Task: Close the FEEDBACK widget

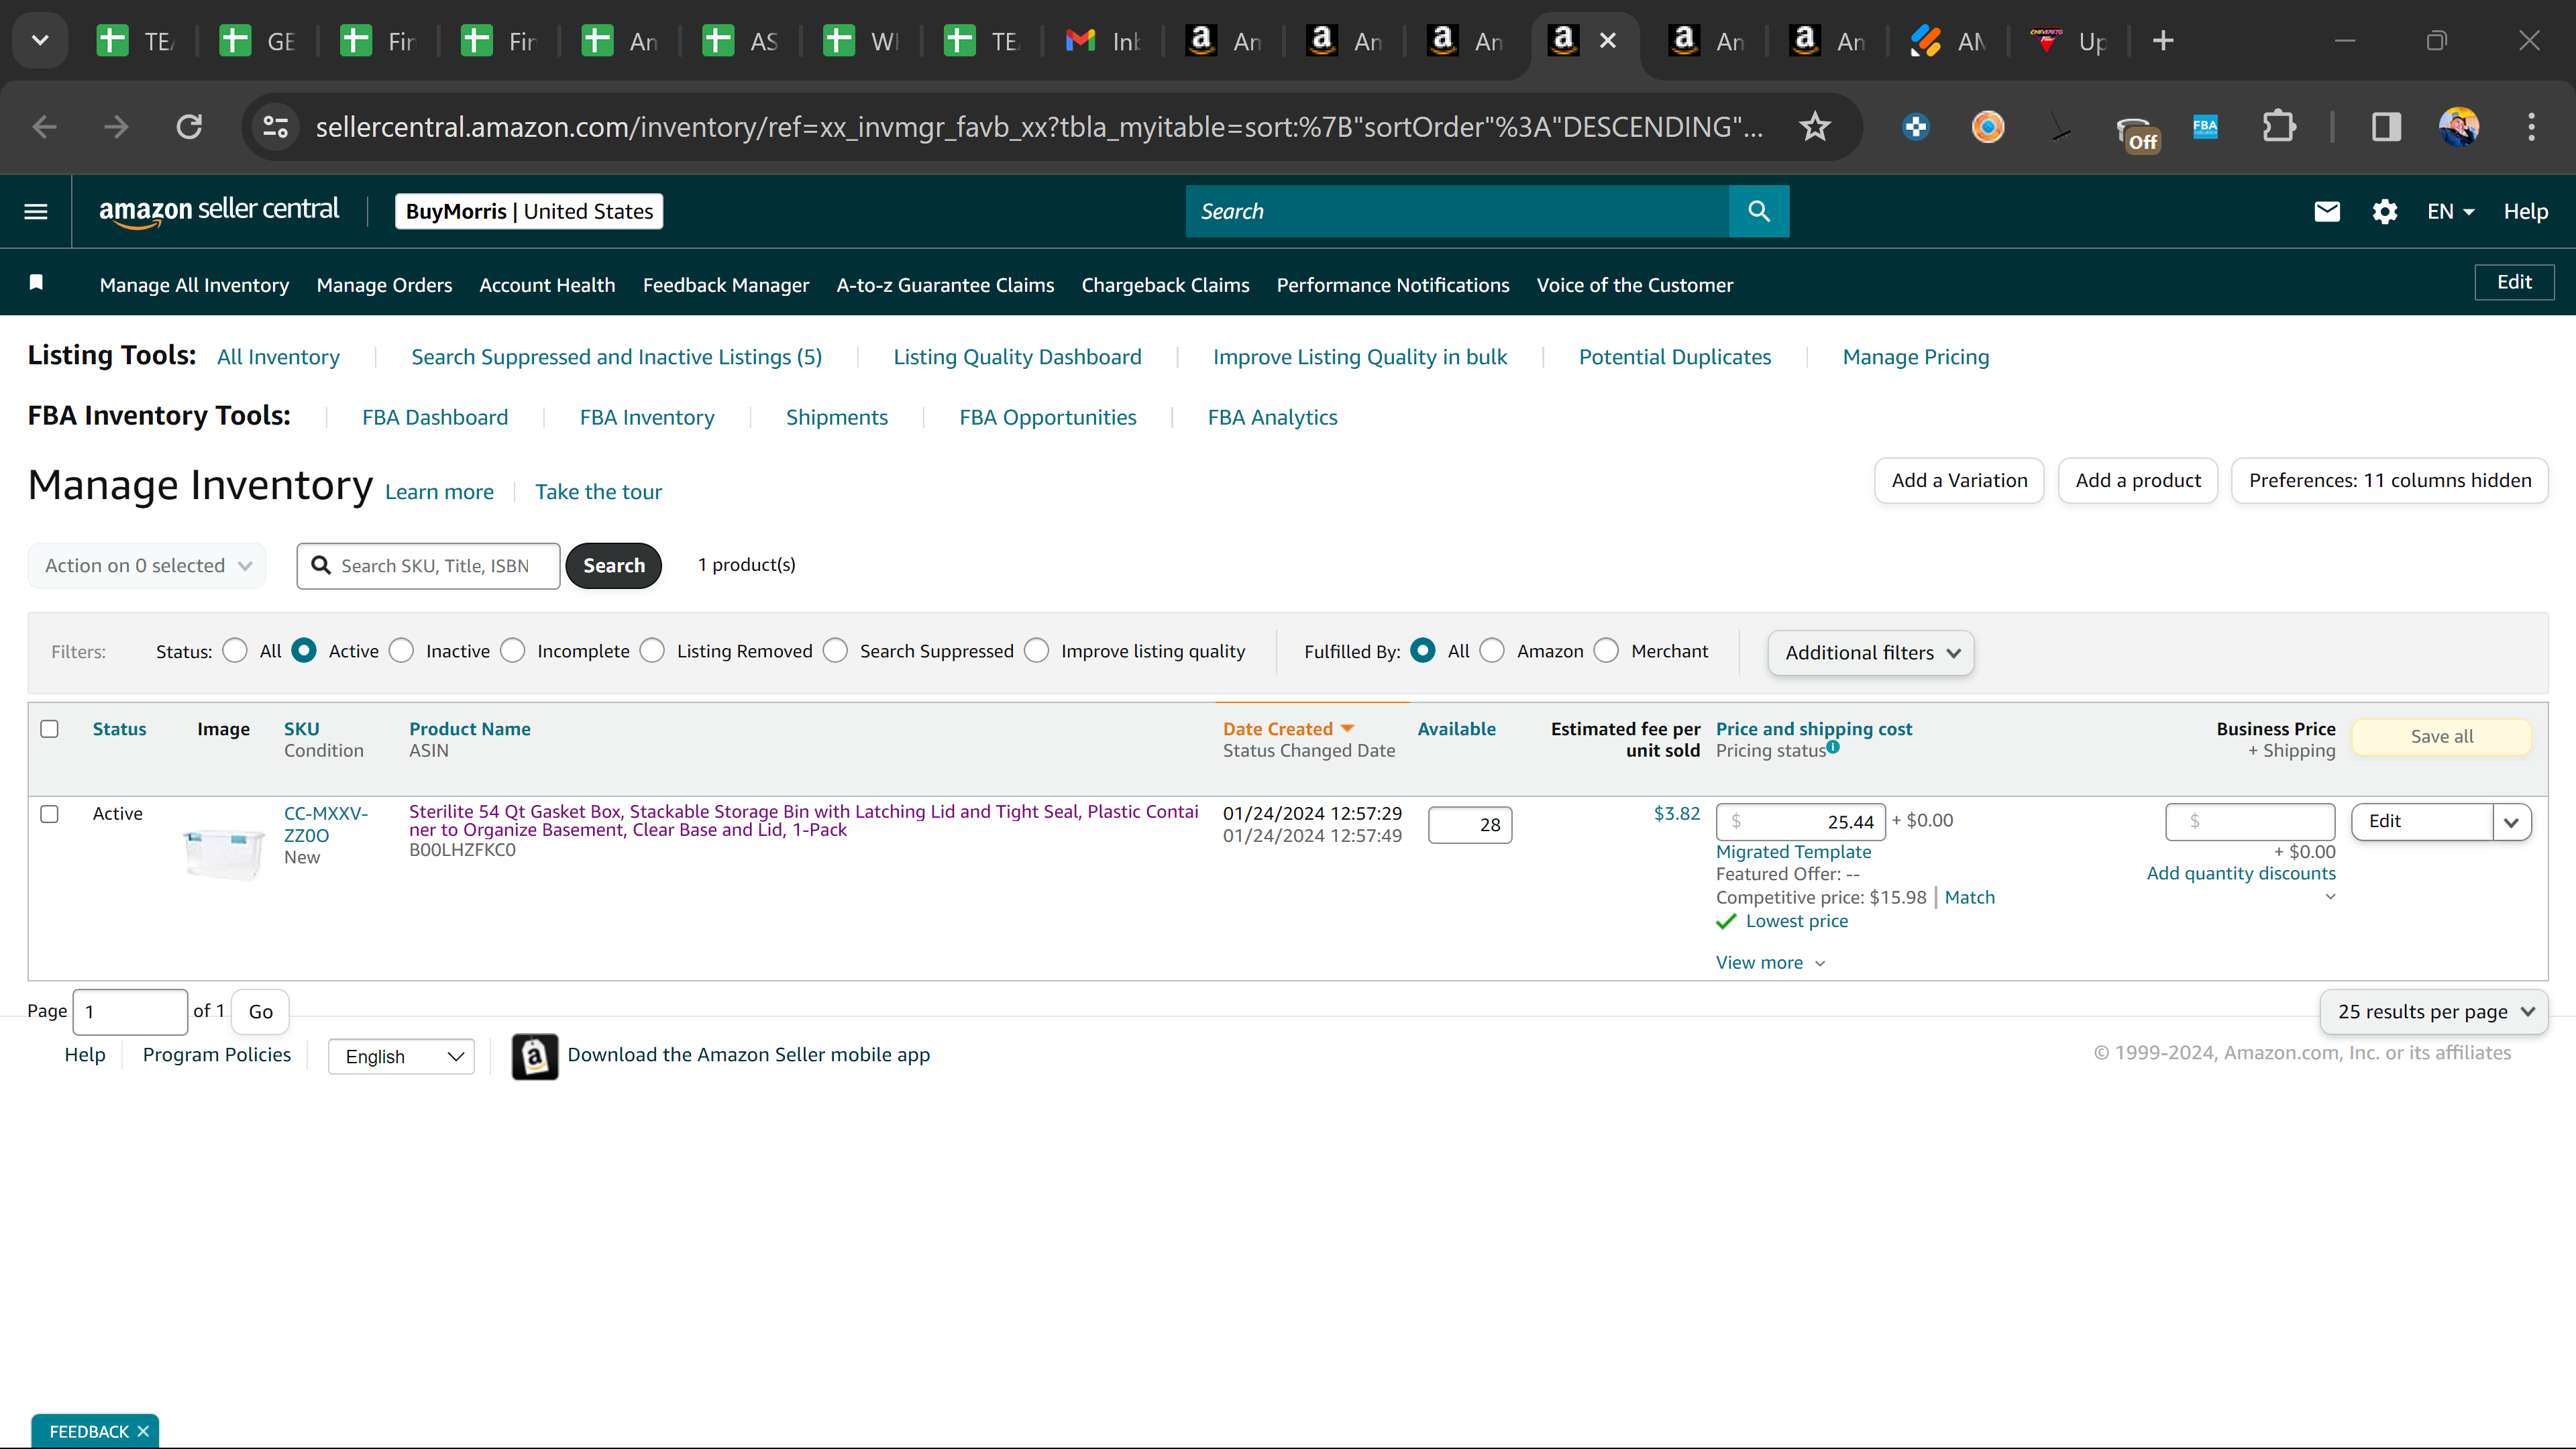Action: (x=143, y=1431)
